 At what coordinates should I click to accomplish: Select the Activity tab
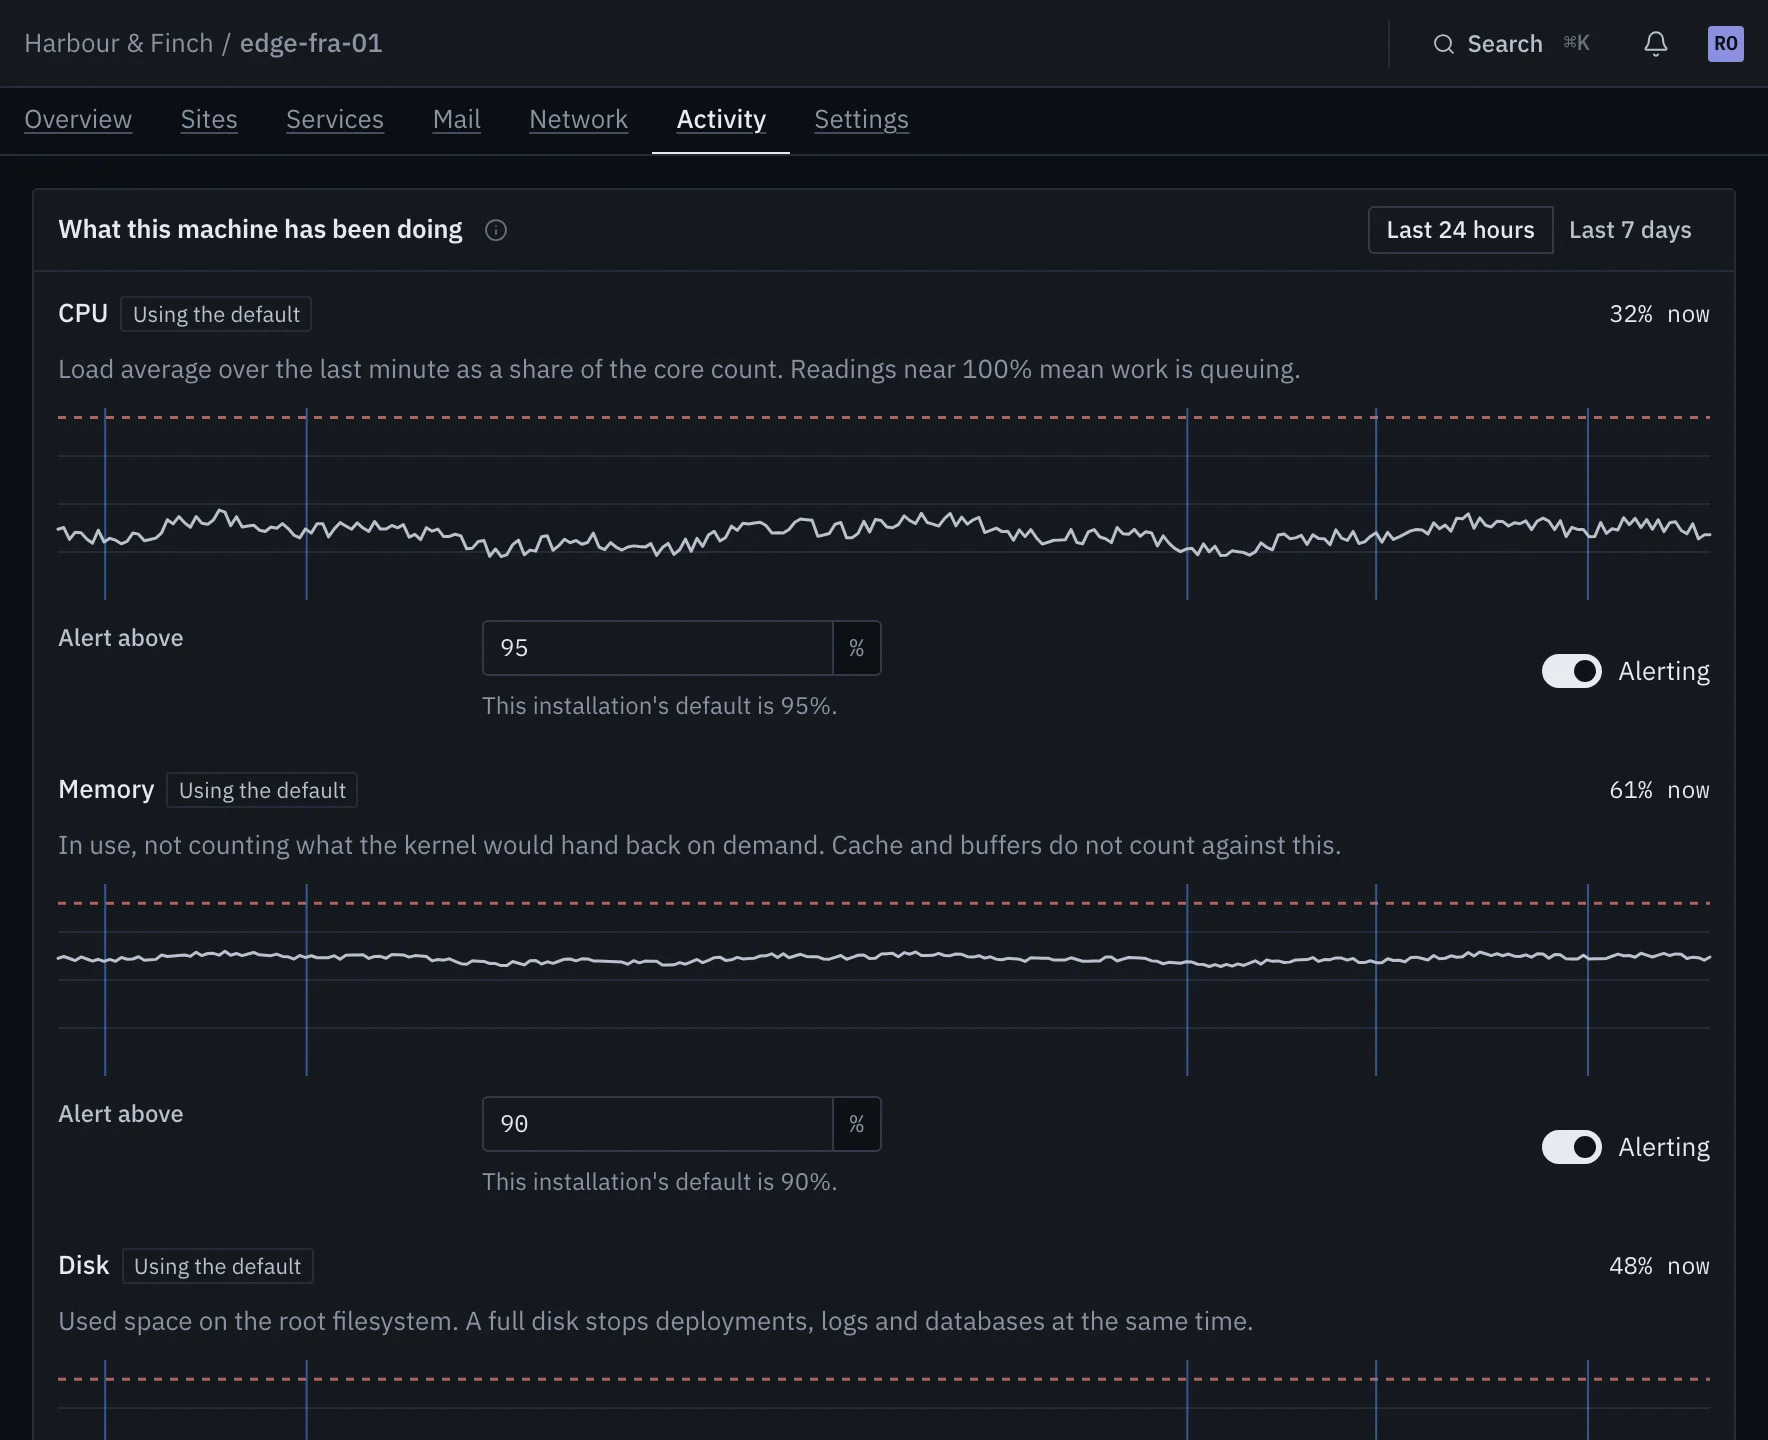coord(721,119)
